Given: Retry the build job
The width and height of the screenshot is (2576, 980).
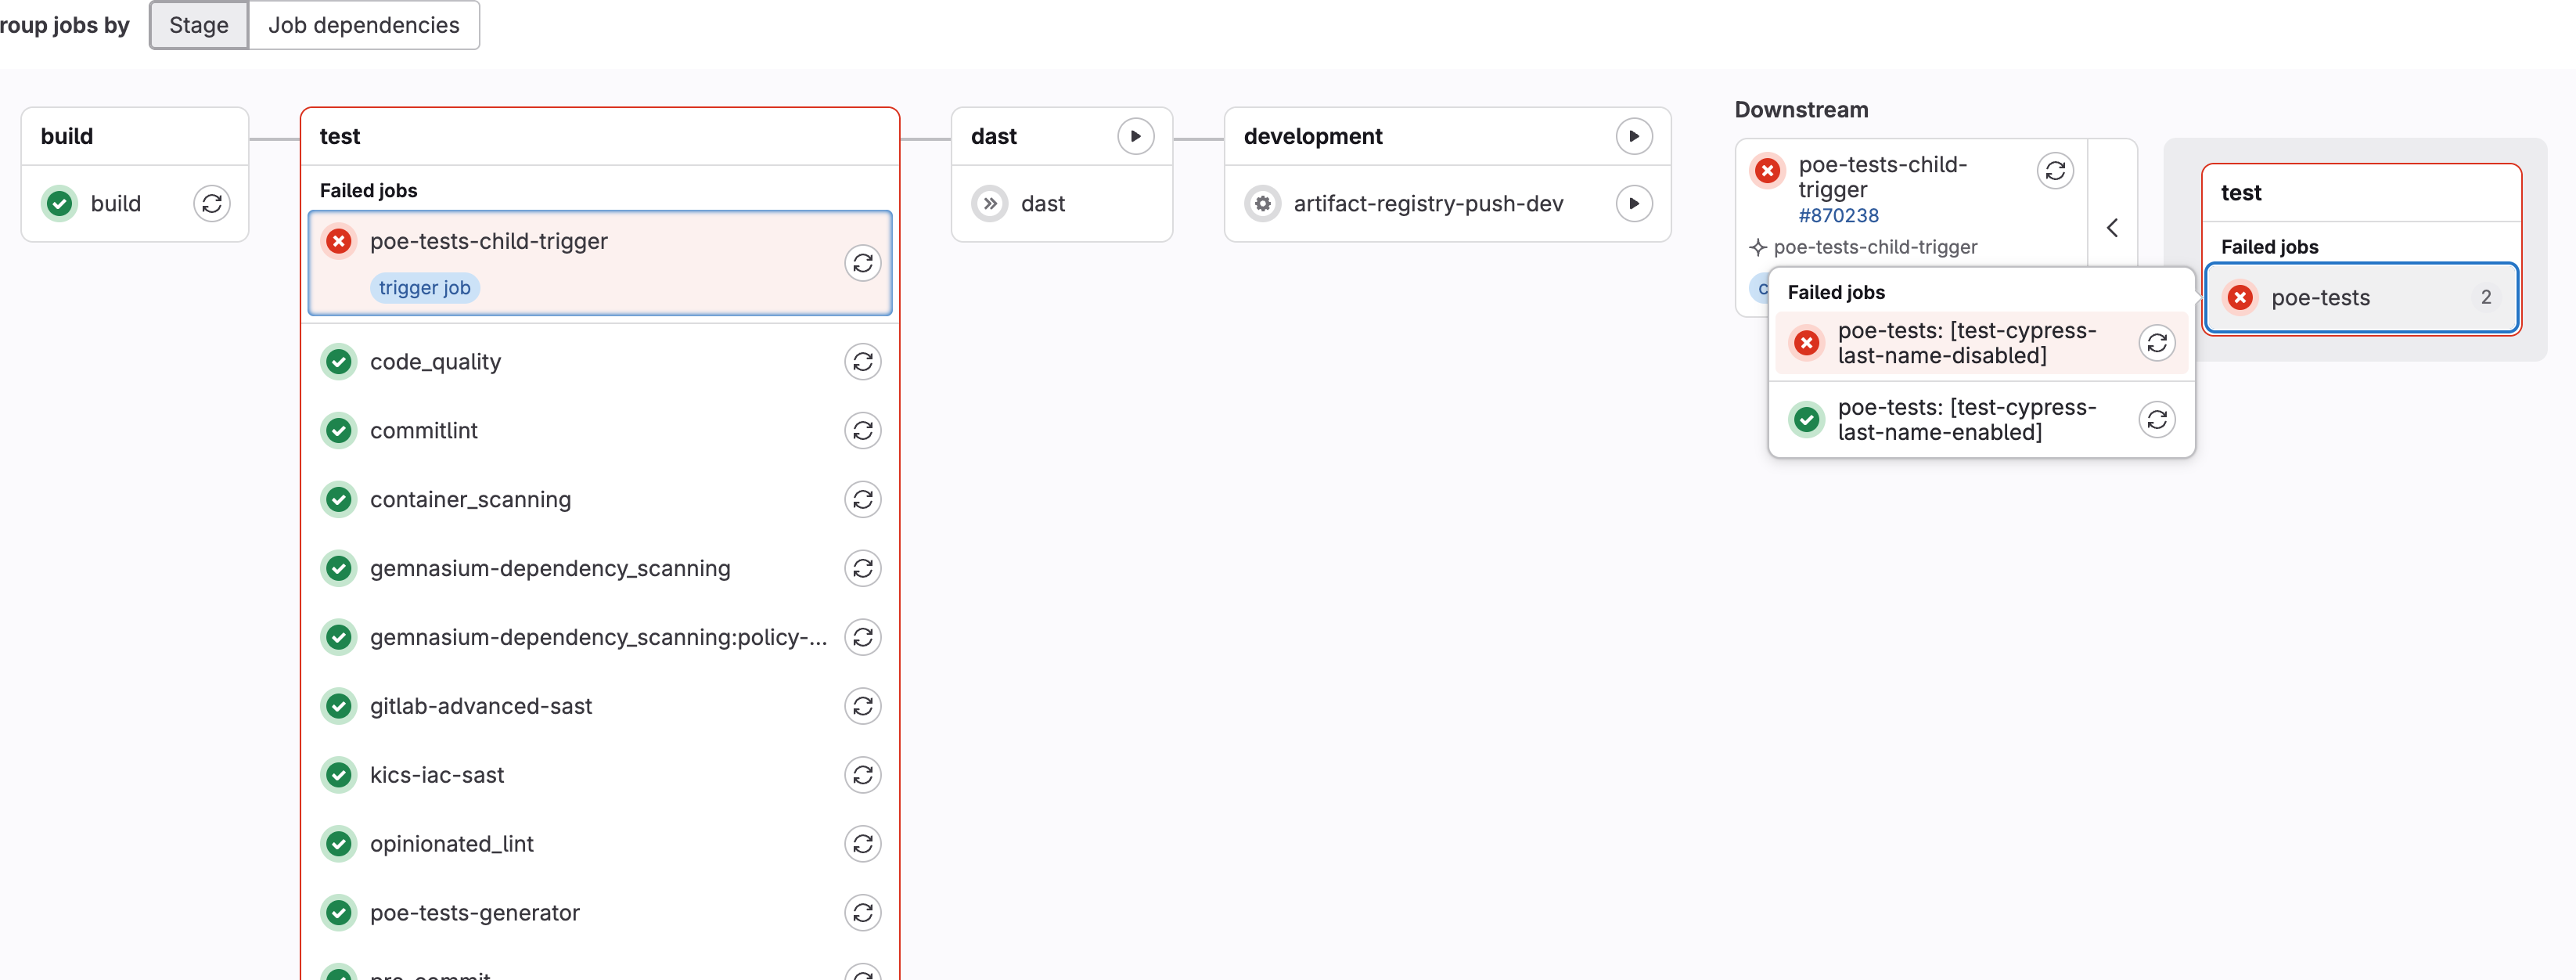Looking at the screenshot, I should tap(211, 204).
